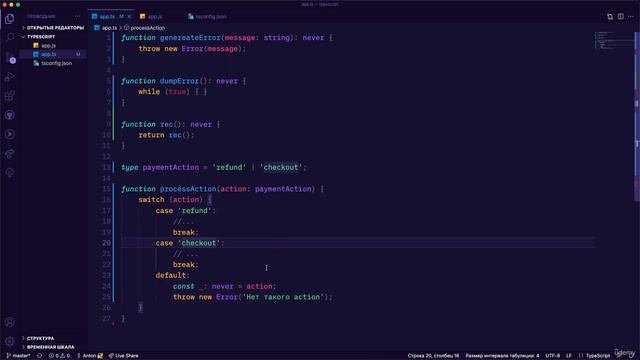Click the tsconfig.json file icon in explorer

click(x=36, y=63)
